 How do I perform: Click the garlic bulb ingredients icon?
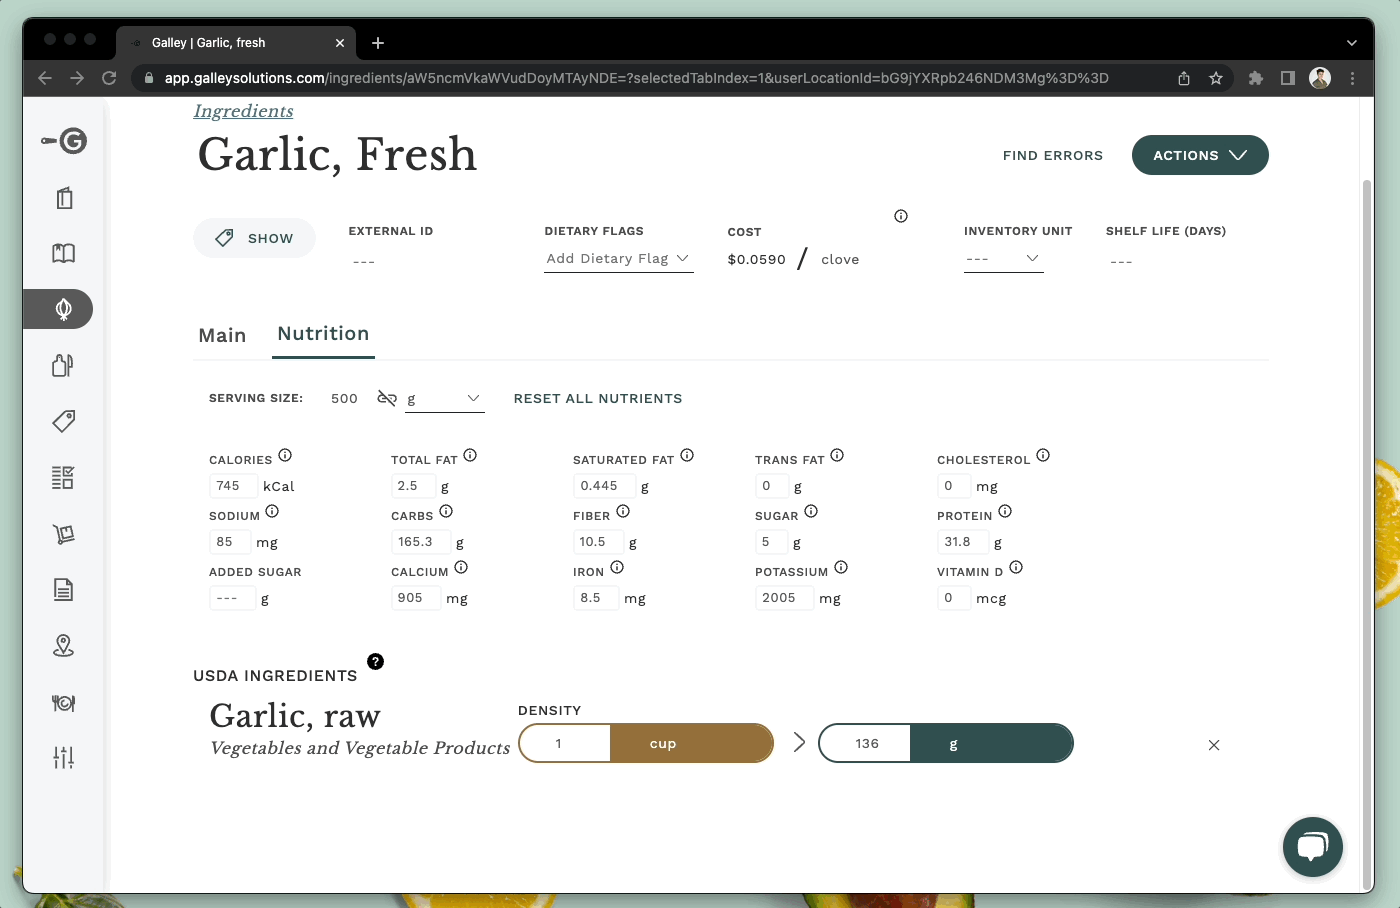(x=63, y=309)
